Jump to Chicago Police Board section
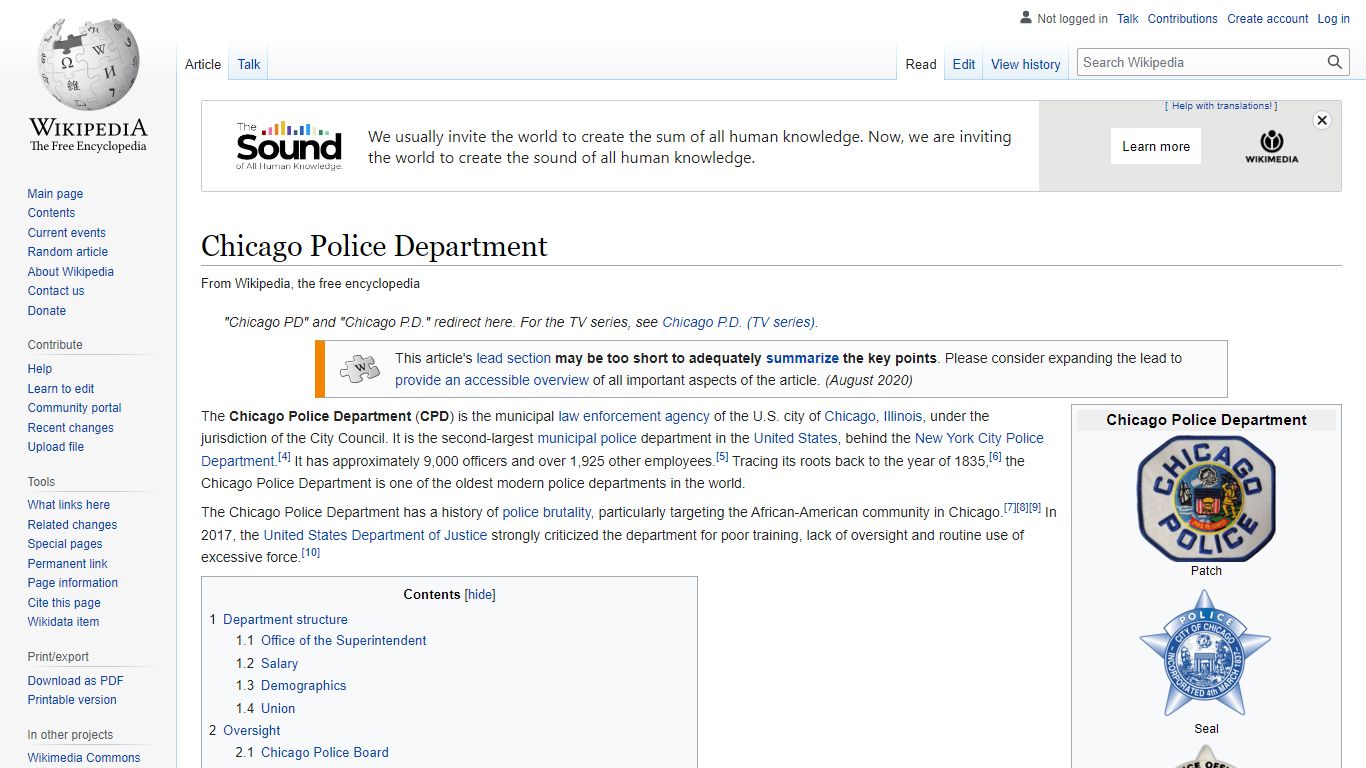1366x768 pixels. 325,752
